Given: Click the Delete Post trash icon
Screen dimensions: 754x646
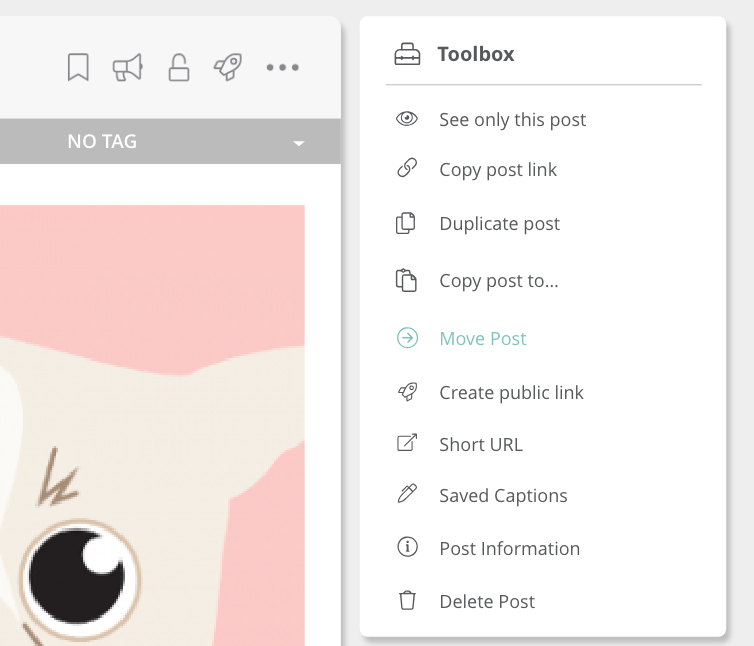Looking at the screenshot, I should [407, 600].
